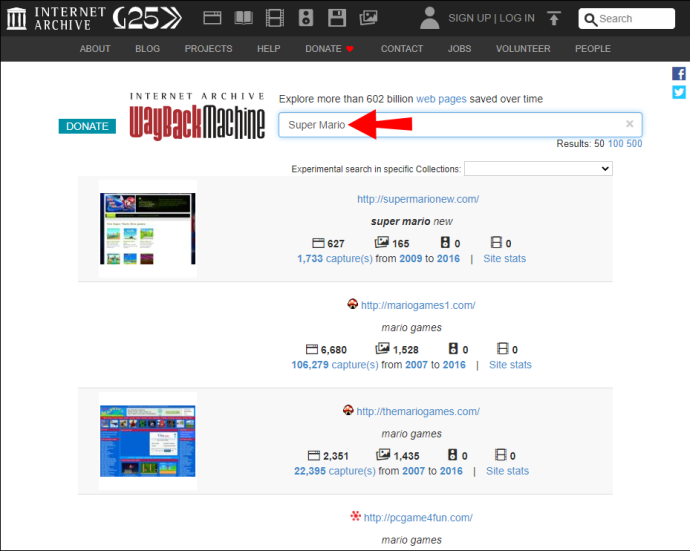The image size is (690, 551).
Task: Click the teal DONATE button
Action: click(87, 126)
